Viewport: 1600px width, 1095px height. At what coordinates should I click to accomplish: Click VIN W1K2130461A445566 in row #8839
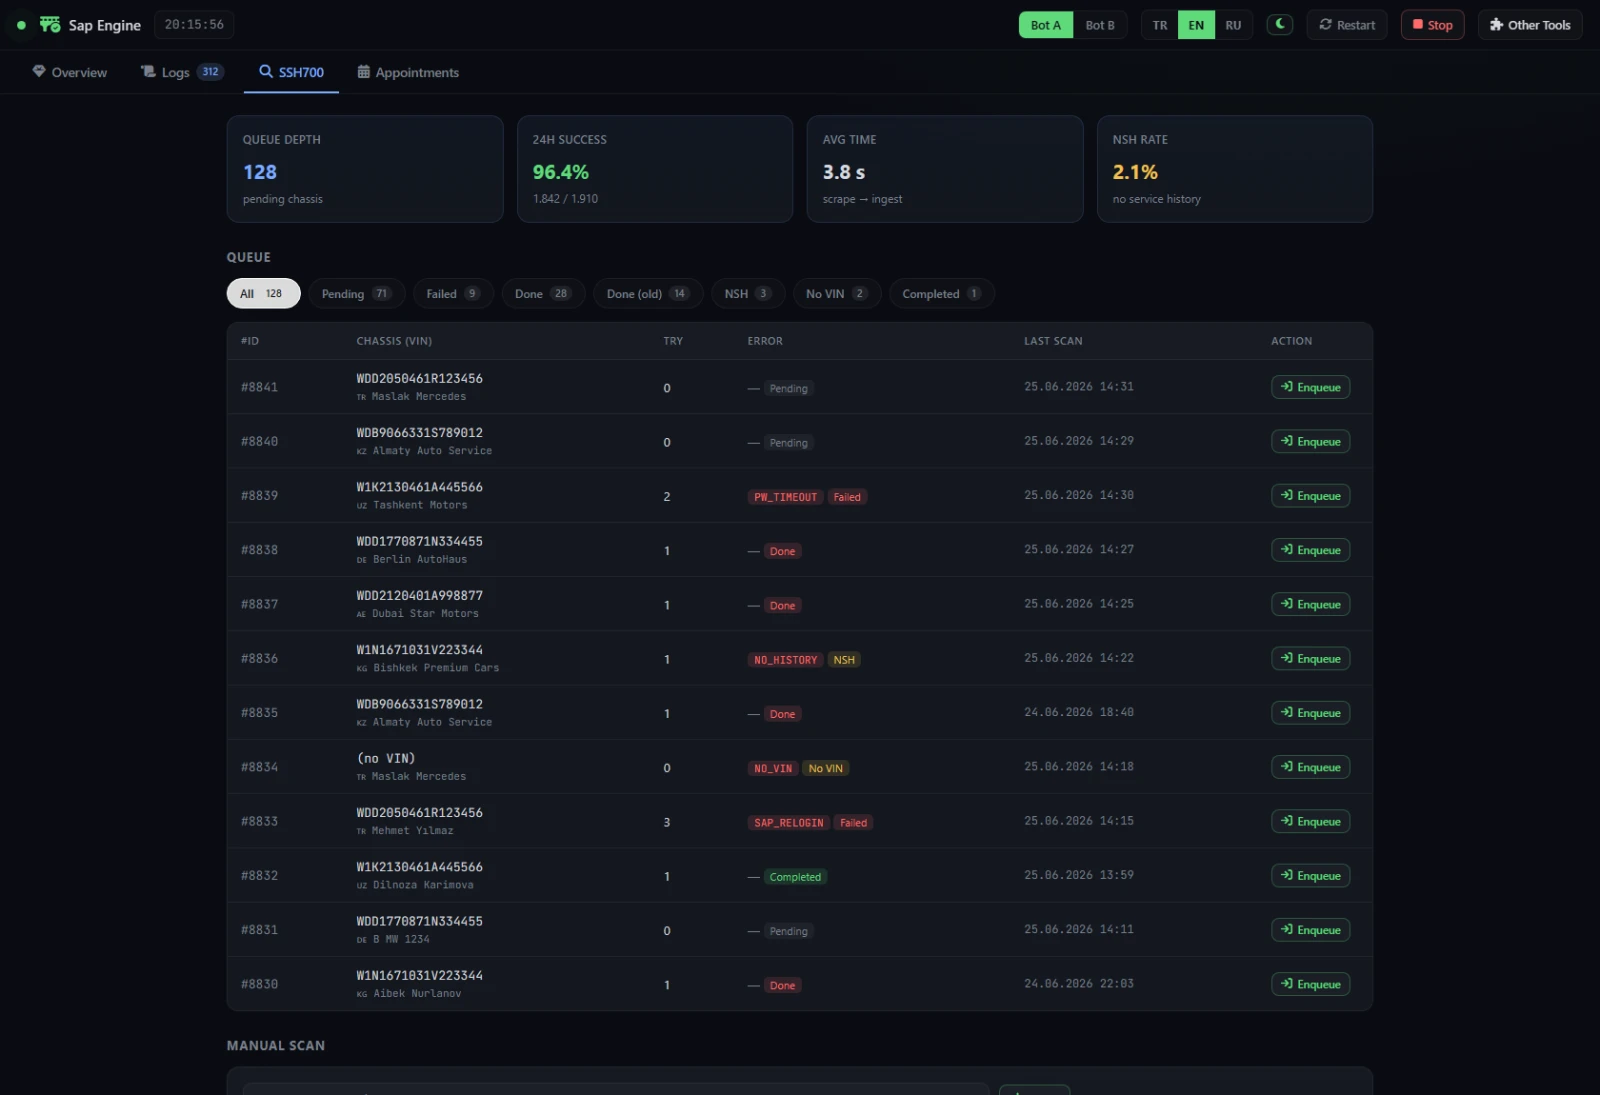point(419,487)
